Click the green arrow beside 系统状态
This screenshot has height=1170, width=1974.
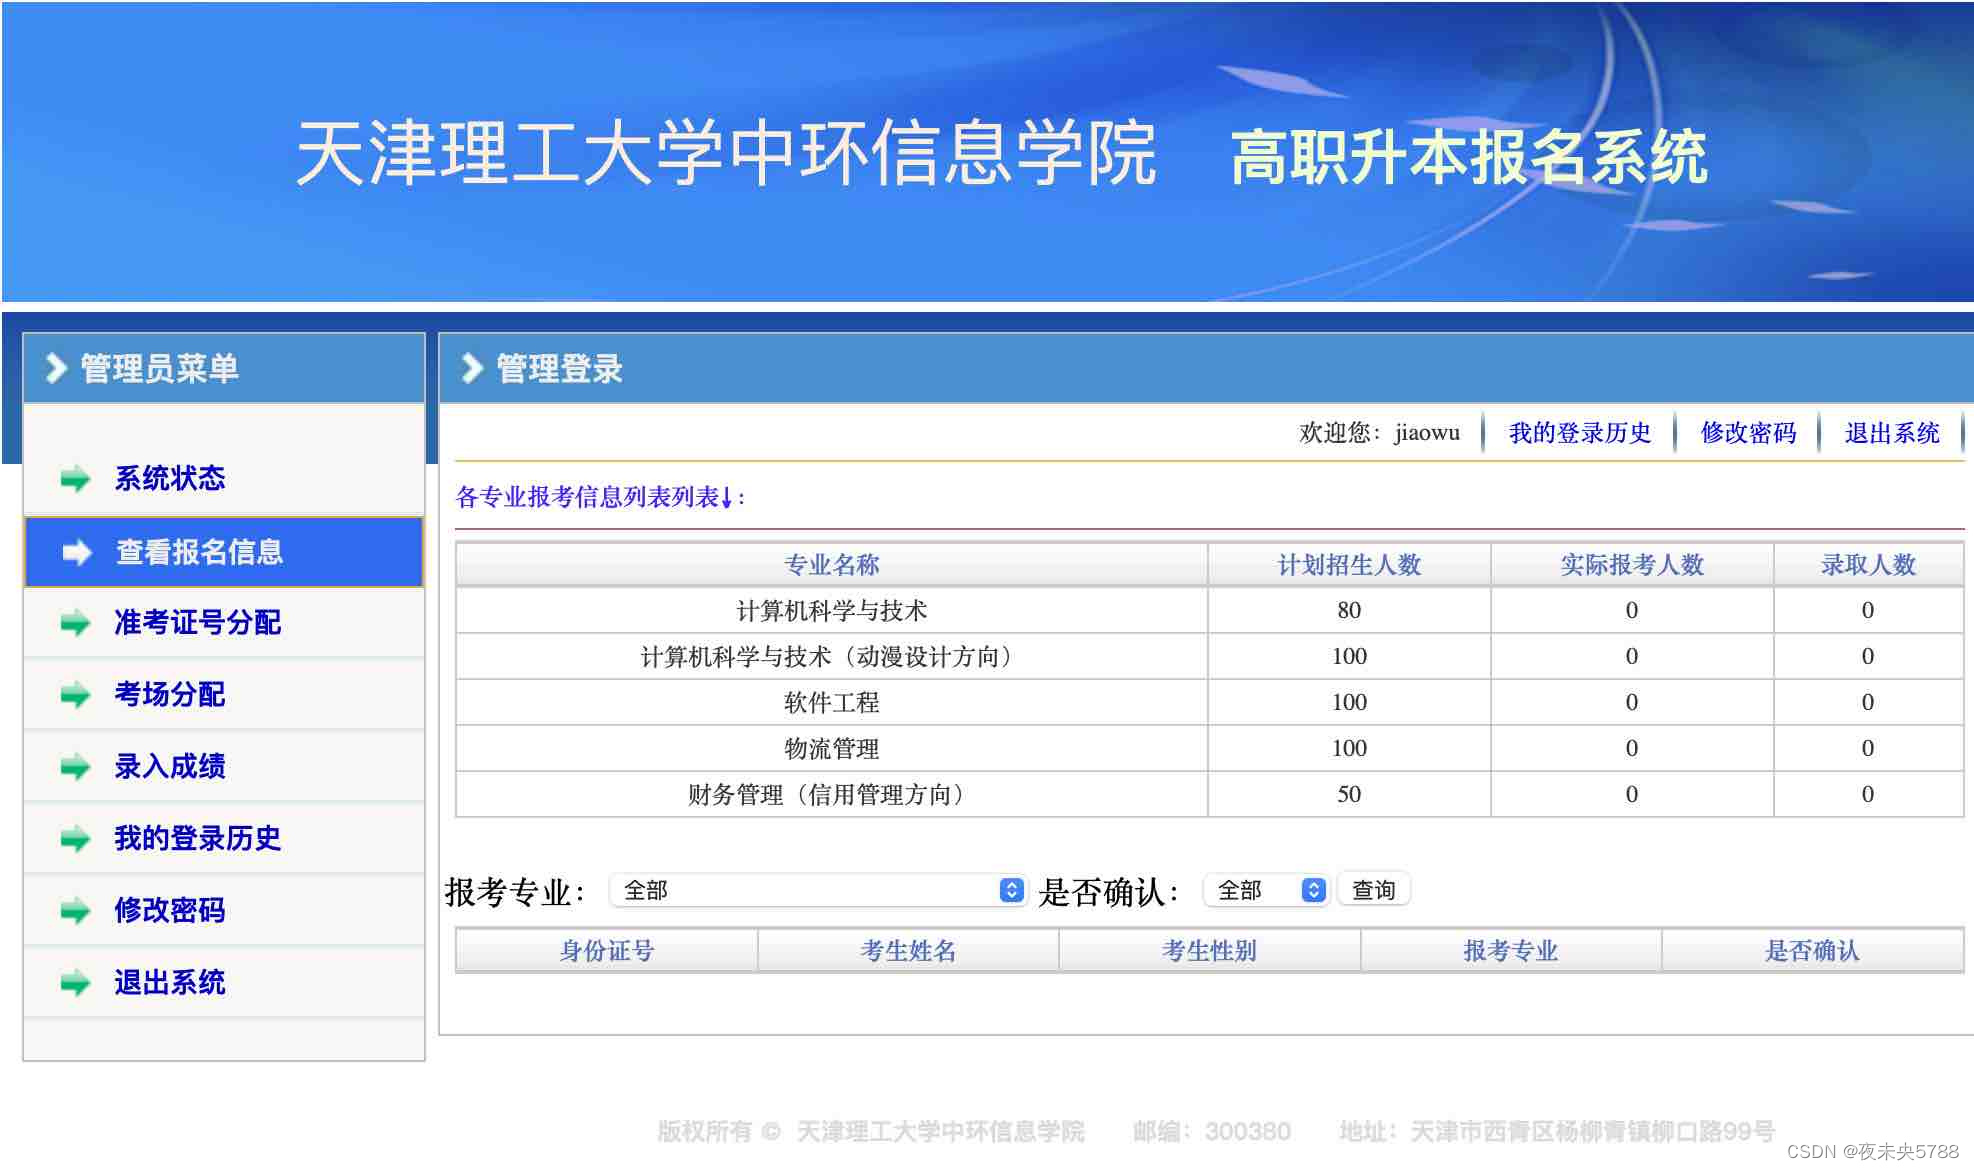(75, 479)
